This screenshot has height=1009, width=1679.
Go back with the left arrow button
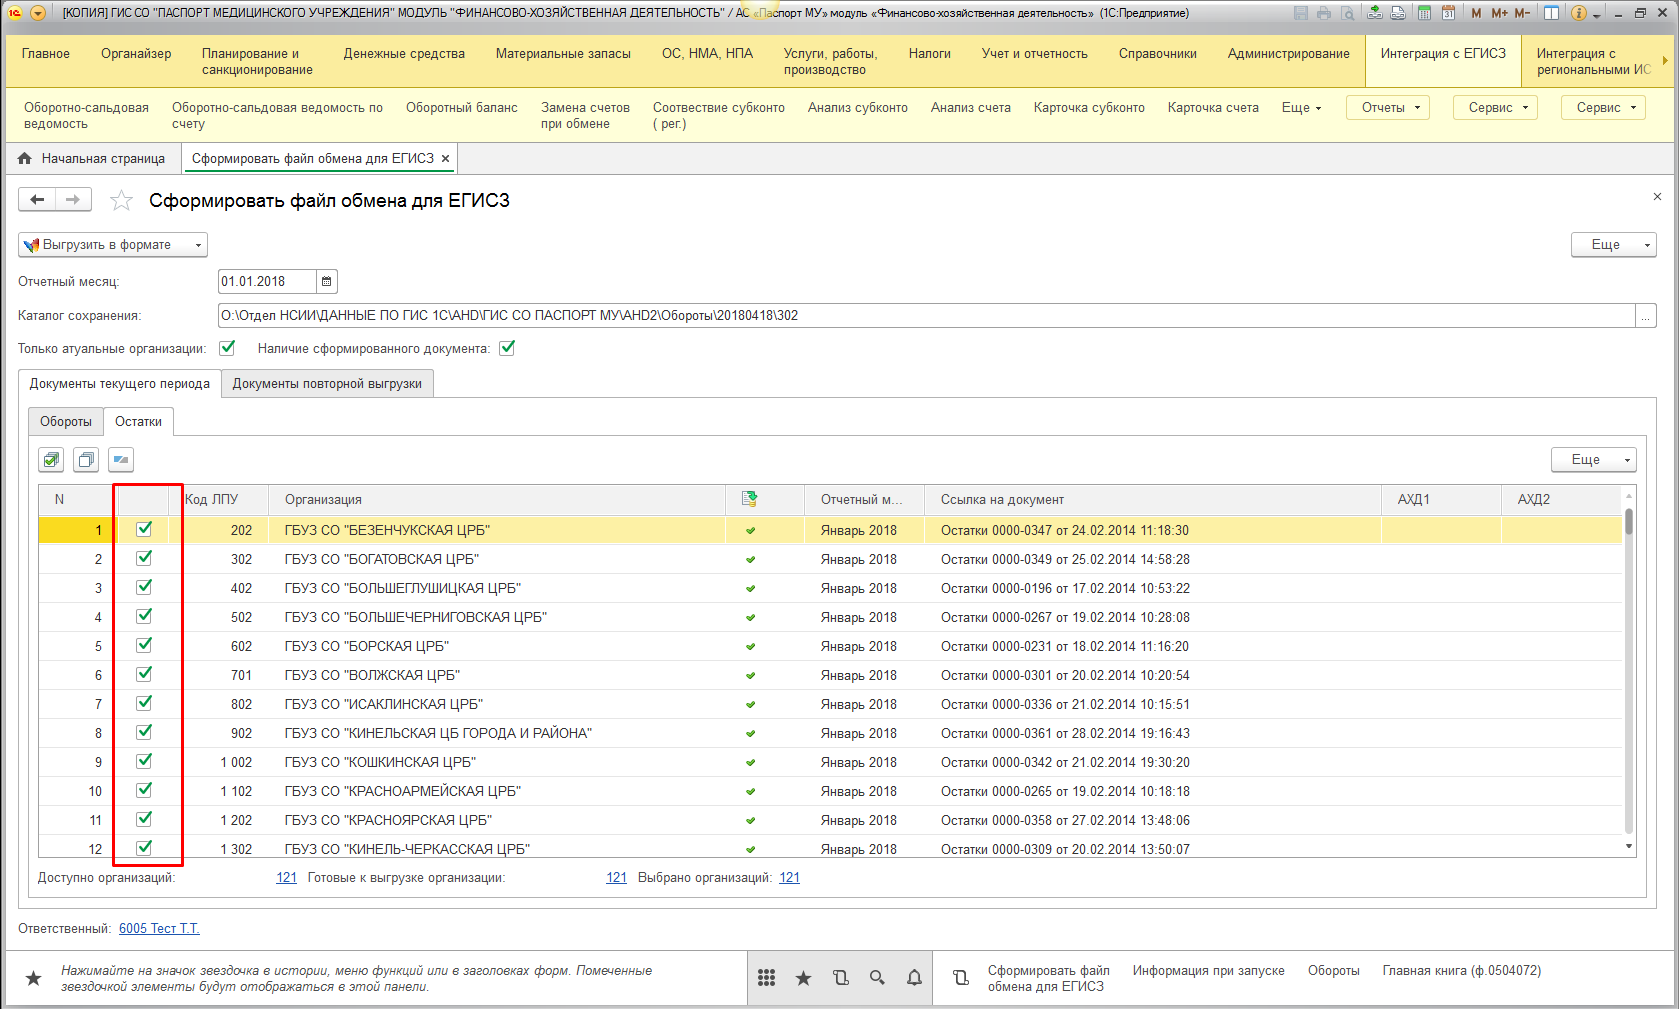coord(37,200)
